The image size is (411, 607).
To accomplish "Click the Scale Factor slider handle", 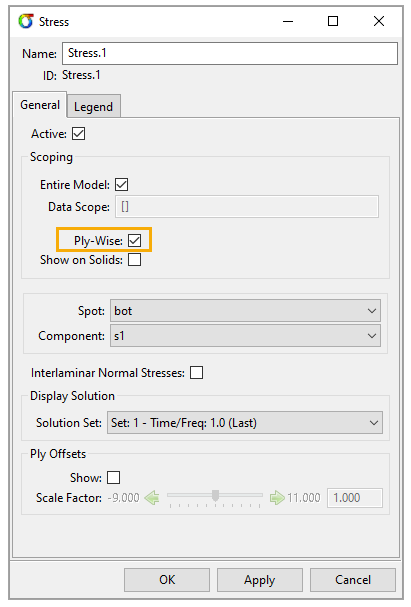I will [x=216, y=495].
